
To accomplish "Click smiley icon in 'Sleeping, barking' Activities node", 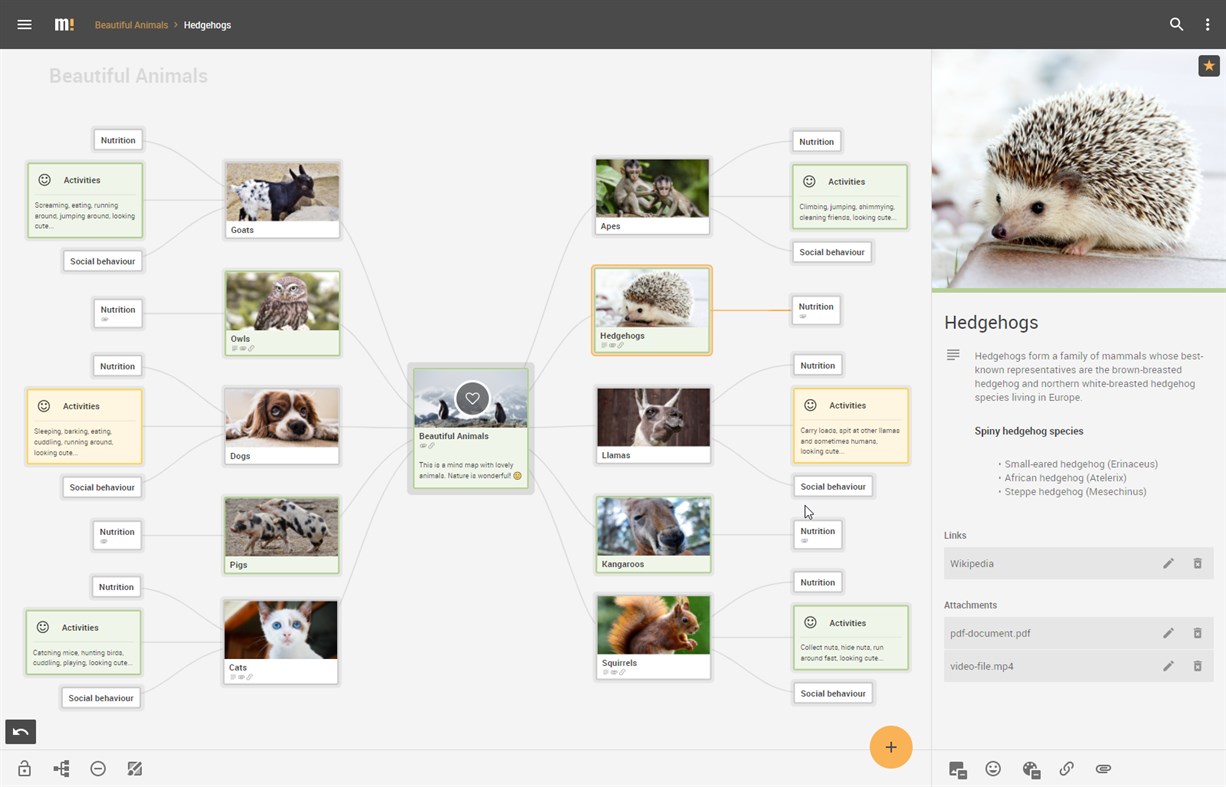I will [x=44, y=406].
